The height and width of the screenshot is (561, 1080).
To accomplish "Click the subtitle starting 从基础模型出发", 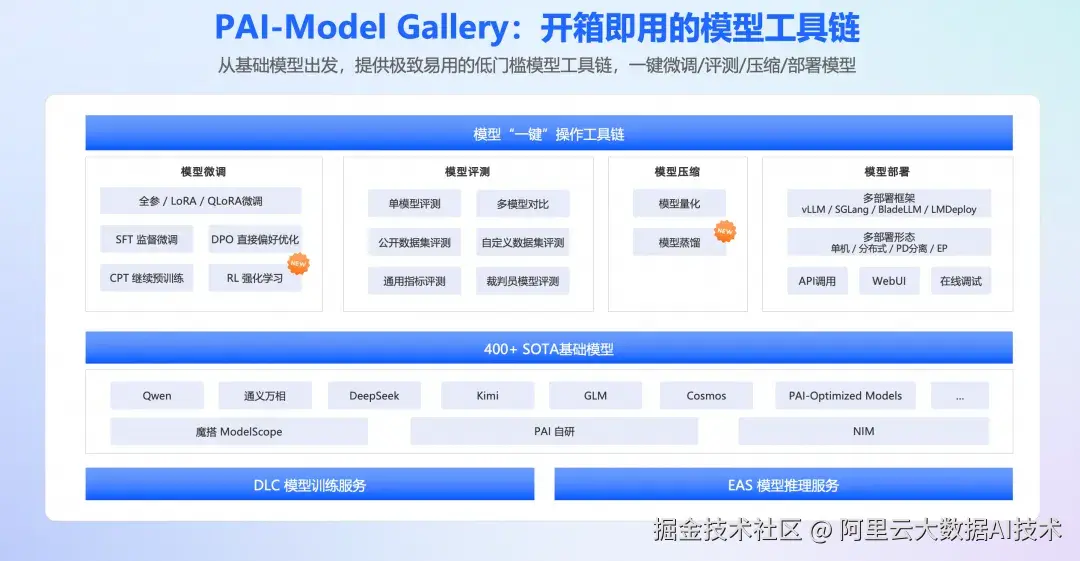I will tap(537, 65).
